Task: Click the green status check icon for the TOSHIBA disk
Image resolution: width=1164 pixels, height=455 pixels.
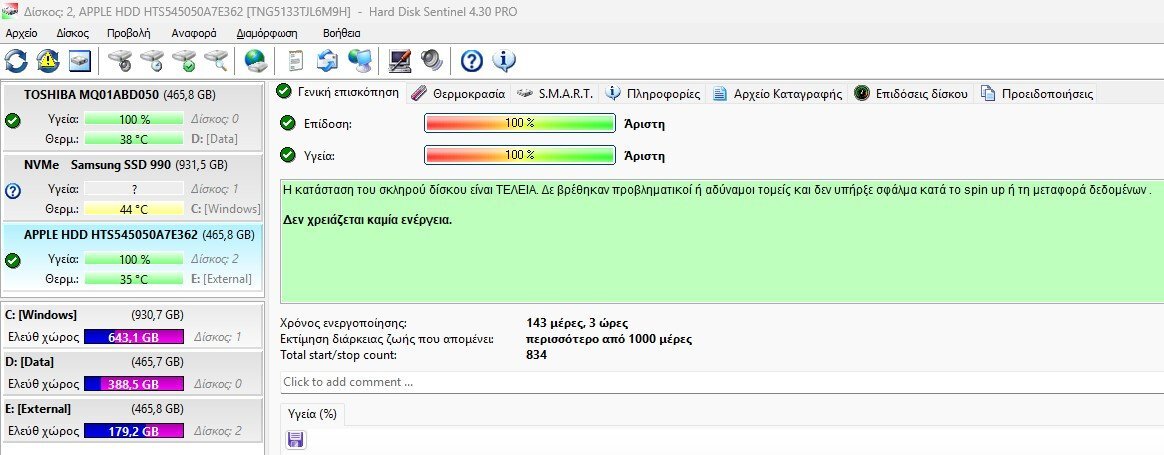Action: [13, 121]
